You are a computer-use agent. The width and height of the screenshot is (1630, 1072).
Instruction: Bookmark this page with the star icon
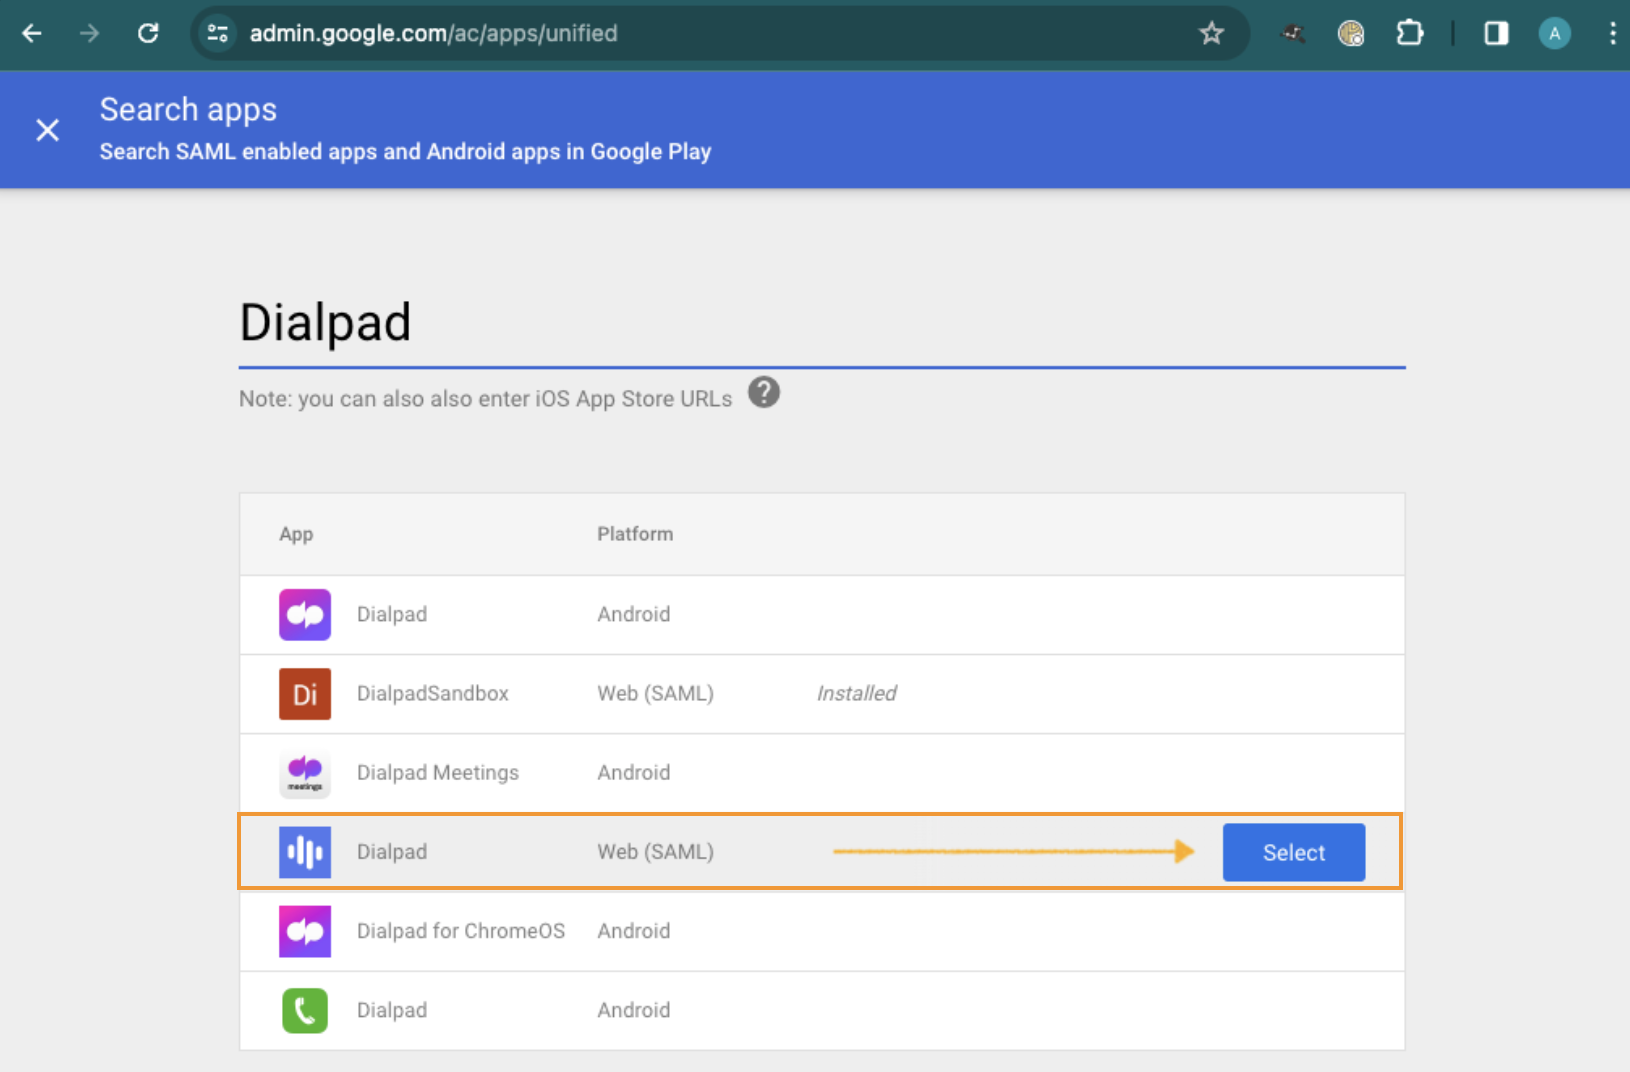tap(1211, 33)
